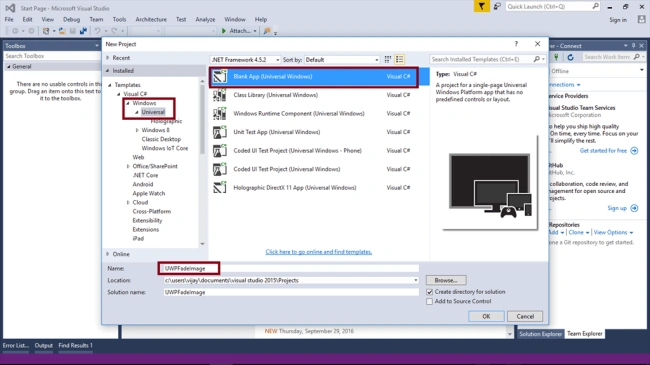This screenshot has width=650, height=365.
Task: Click the Visual Studio logo icon
Action: click(10, 8)
